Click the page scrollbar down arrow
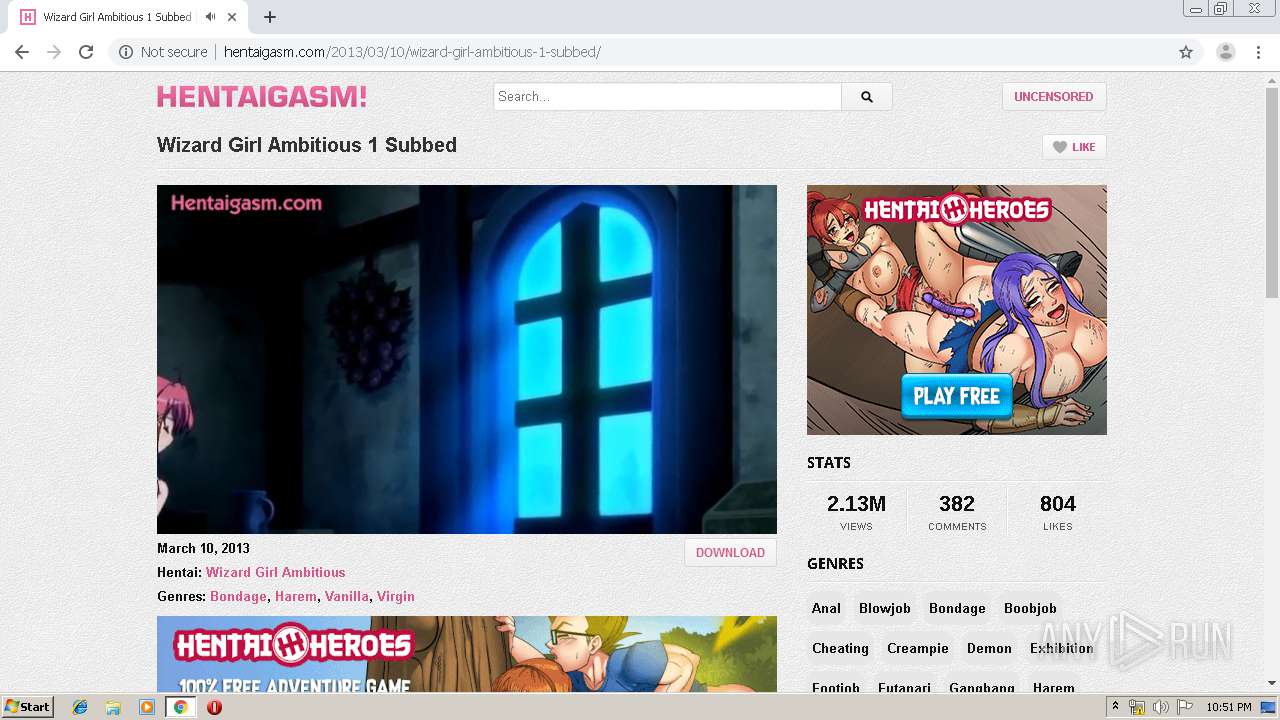Screen dimensions: 1280x720 tap(1271, 683)
